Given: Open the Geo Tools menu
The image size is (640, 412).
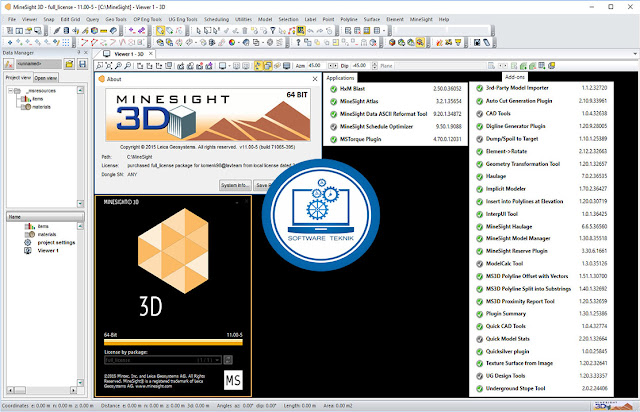Looking at the screenshot, I should 116,19.
